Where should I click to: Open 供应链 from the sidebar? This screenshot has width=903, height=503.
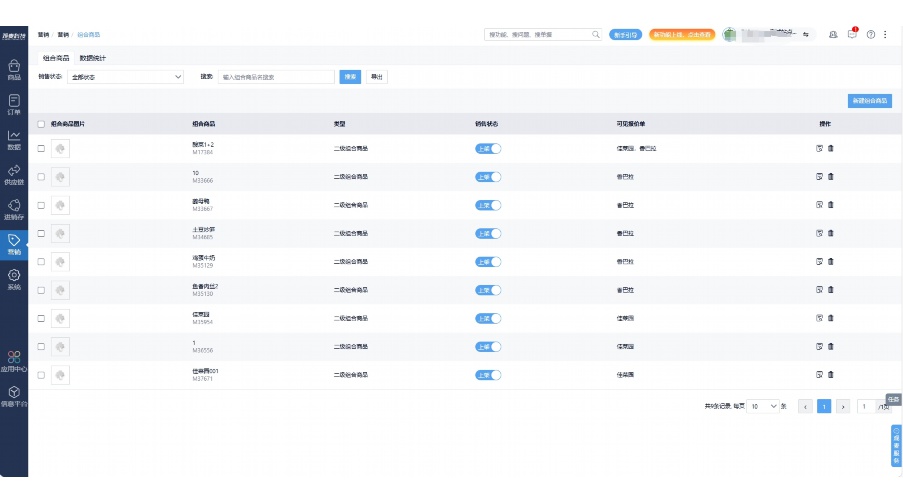14,174
